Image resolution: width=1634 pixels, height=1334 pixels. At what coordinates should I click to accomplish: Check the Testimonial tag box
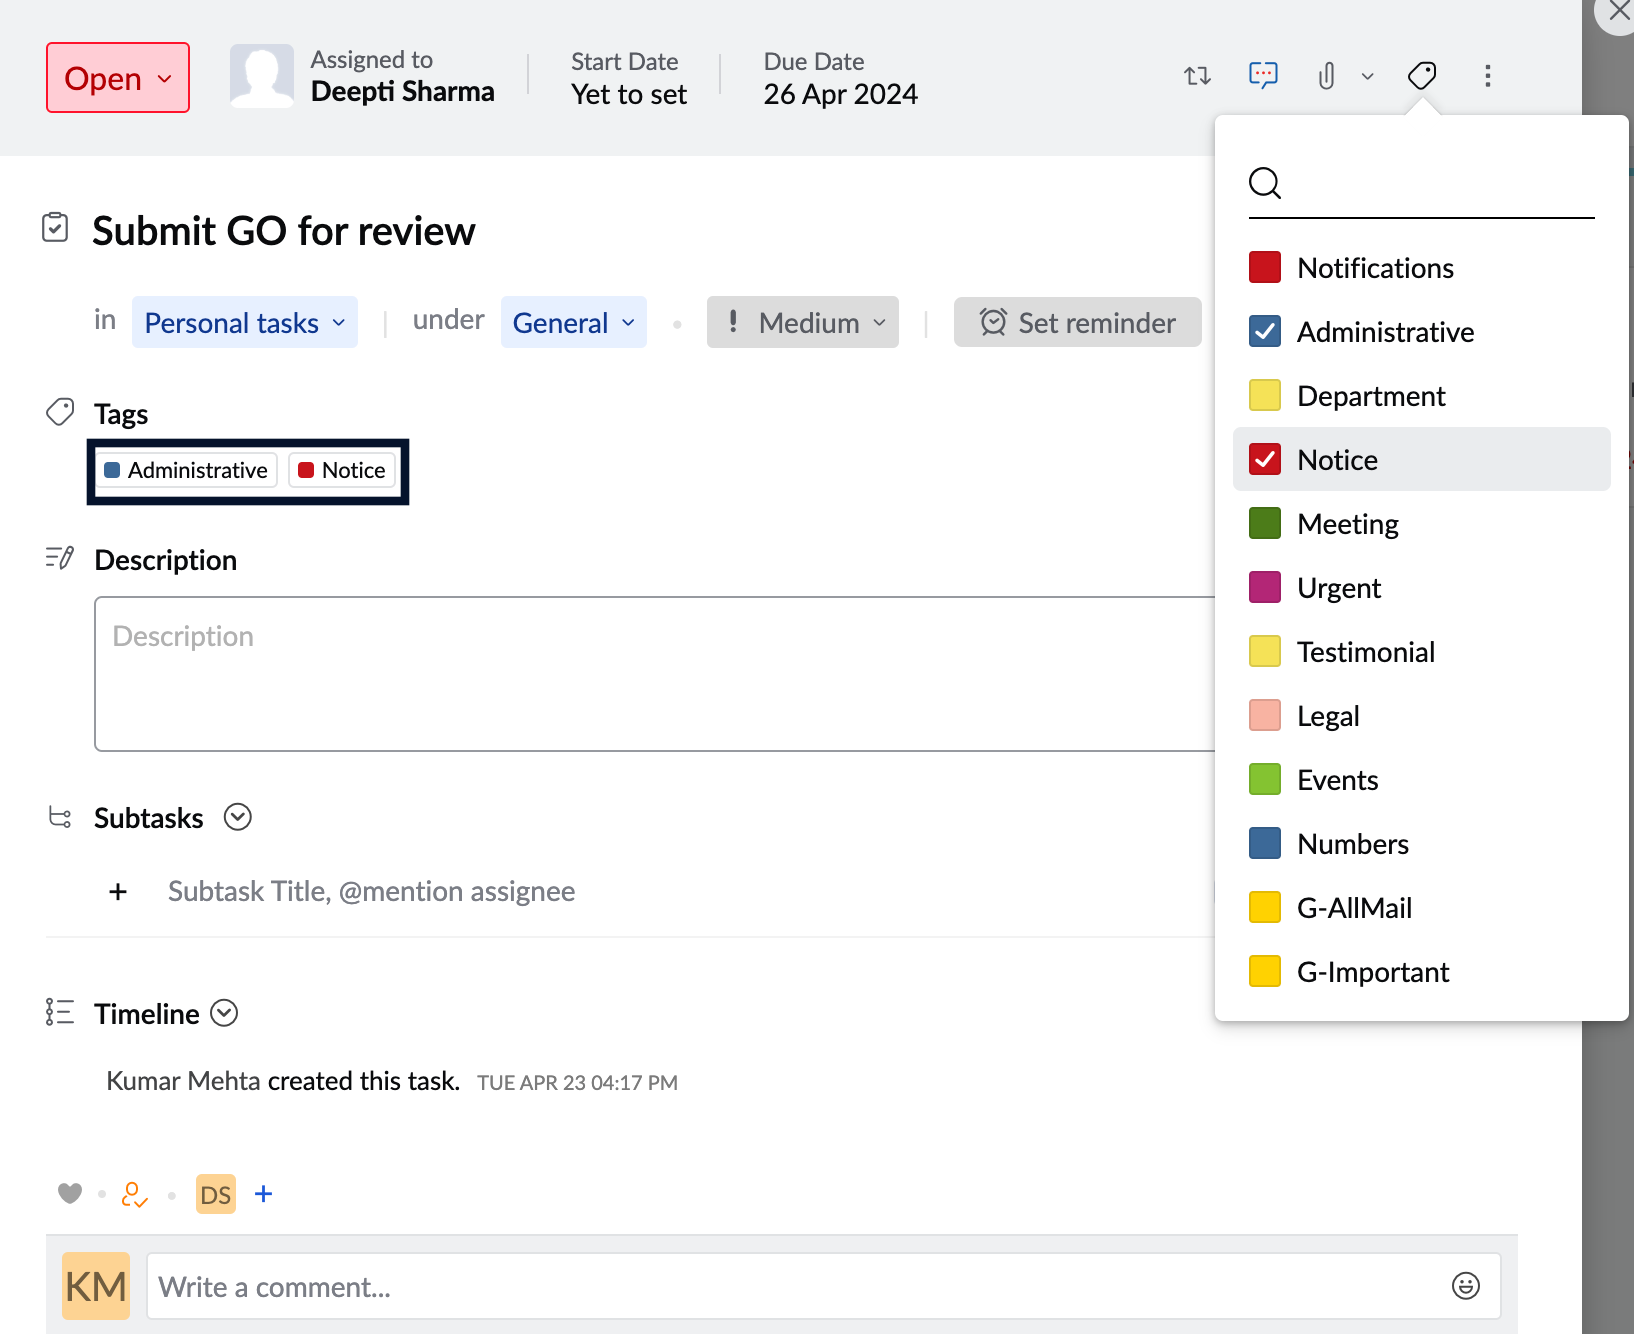1265,651
